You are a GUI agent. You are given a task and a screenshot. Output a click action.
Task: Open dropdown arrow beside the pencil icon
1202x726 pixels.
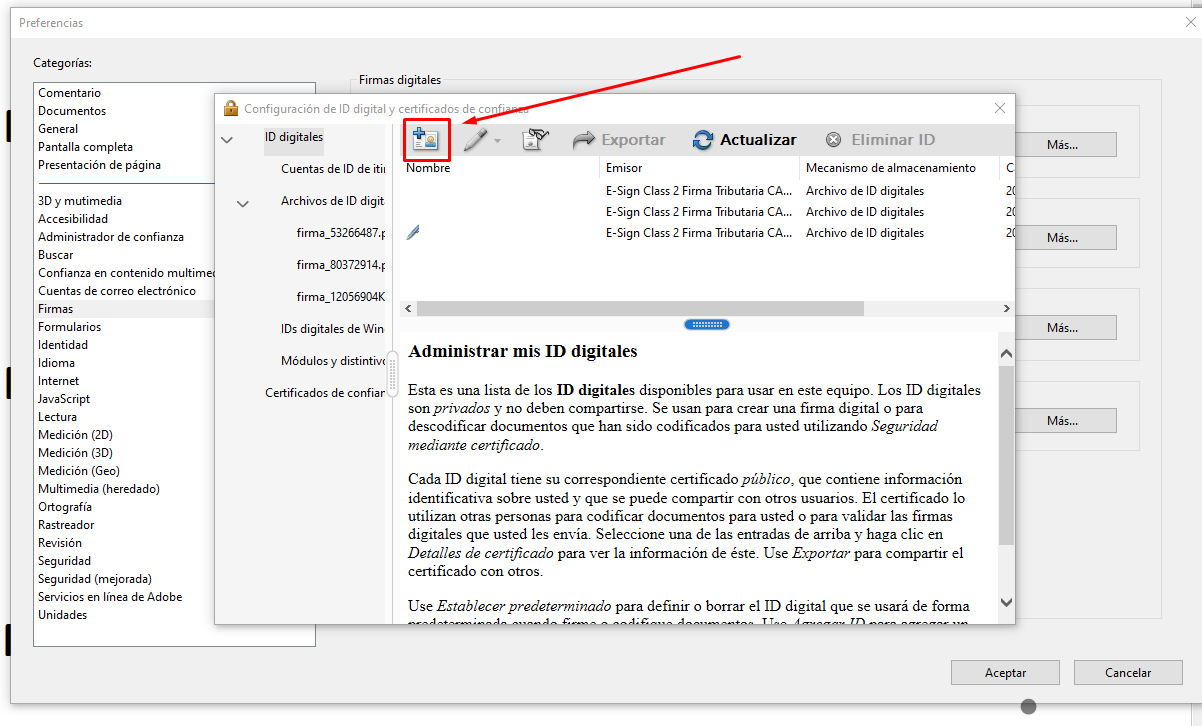click(497, 141)
